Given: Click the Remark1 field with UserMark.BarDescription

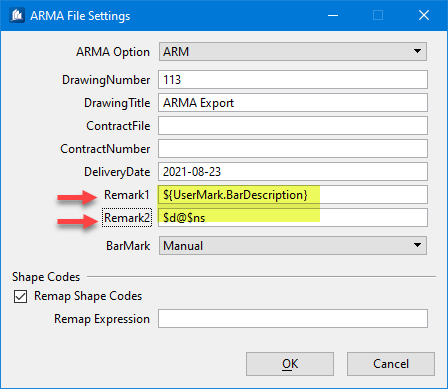Looking at the screenshot, I should pyautogui.click(x=293, y=195).
